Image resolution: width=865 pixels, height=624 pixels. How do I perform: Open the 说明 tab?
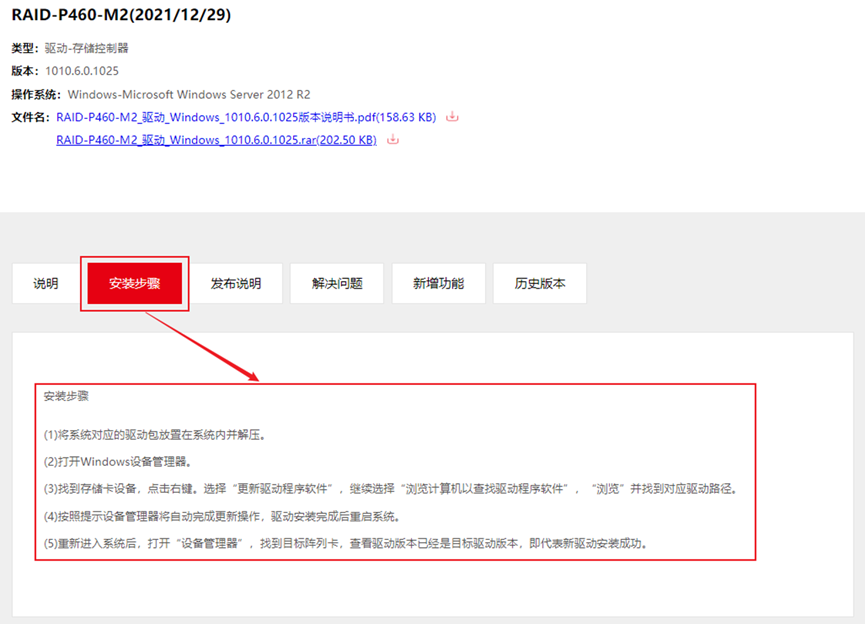46,284
